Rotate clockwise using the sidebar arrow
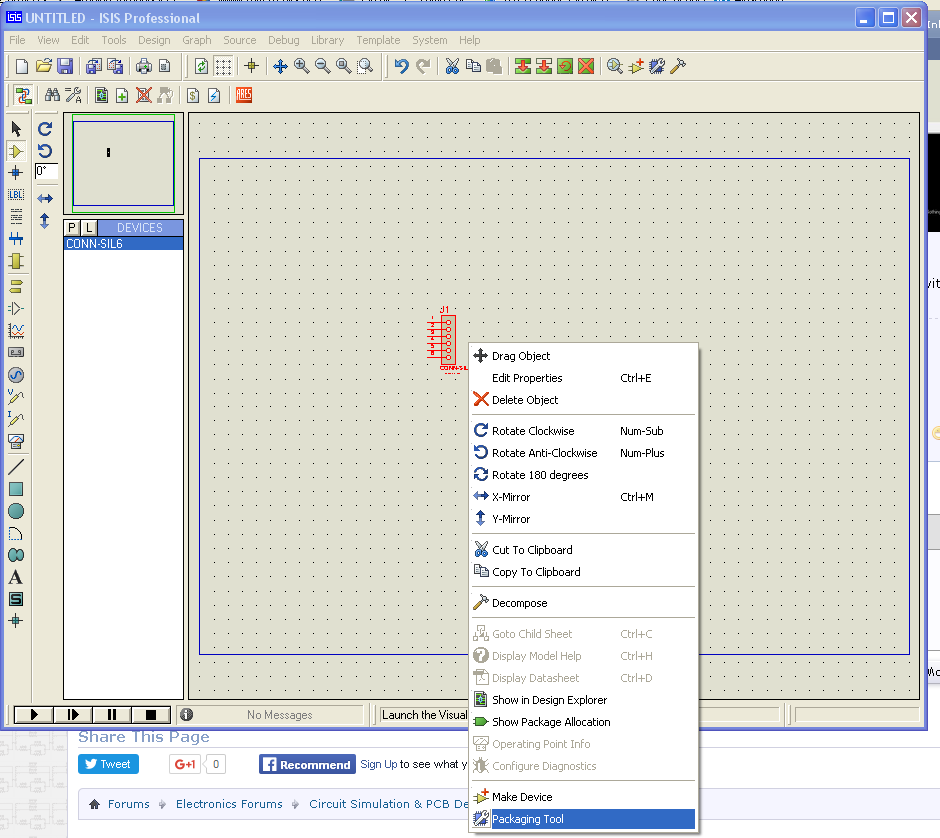 [45, 129]
